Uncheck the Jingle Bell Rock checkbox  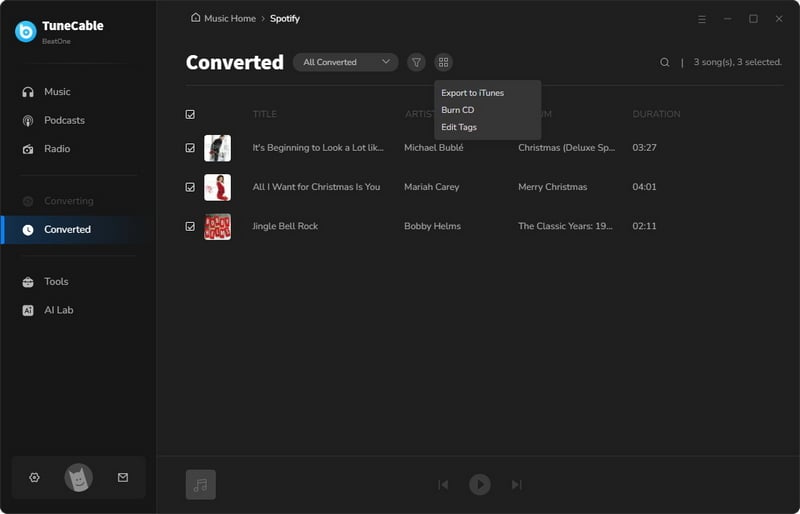pos(190,227)
